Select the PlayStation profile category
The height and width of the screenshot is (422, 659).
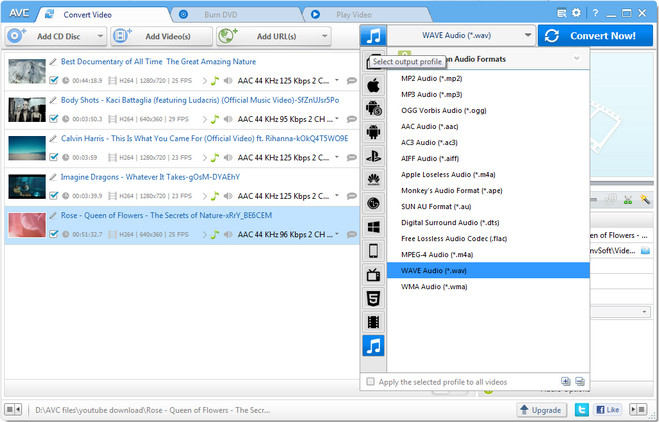click(373, 156)
